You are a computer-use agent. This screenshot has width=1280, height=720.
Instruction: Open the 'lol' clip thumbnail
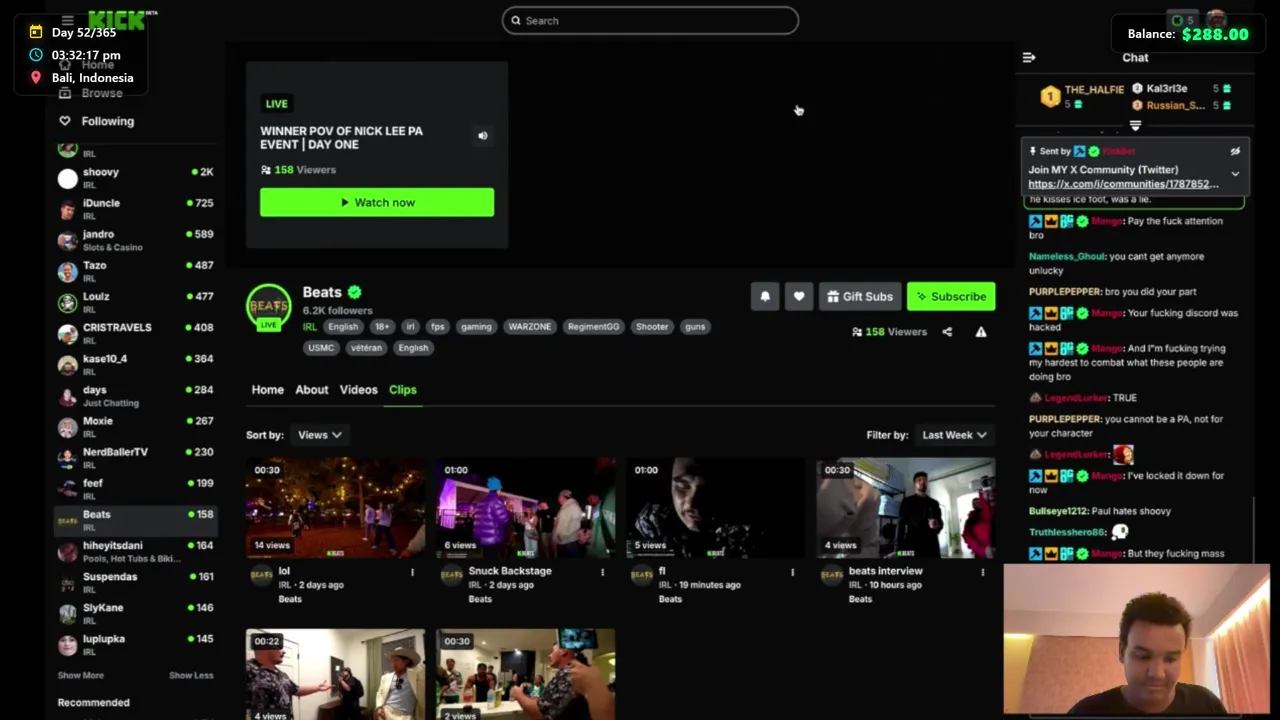[335, 508]
